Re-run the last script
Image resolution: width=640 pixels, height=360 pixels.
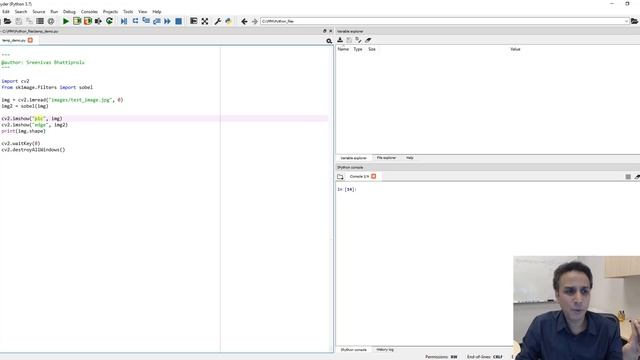[x=109, y=21]
